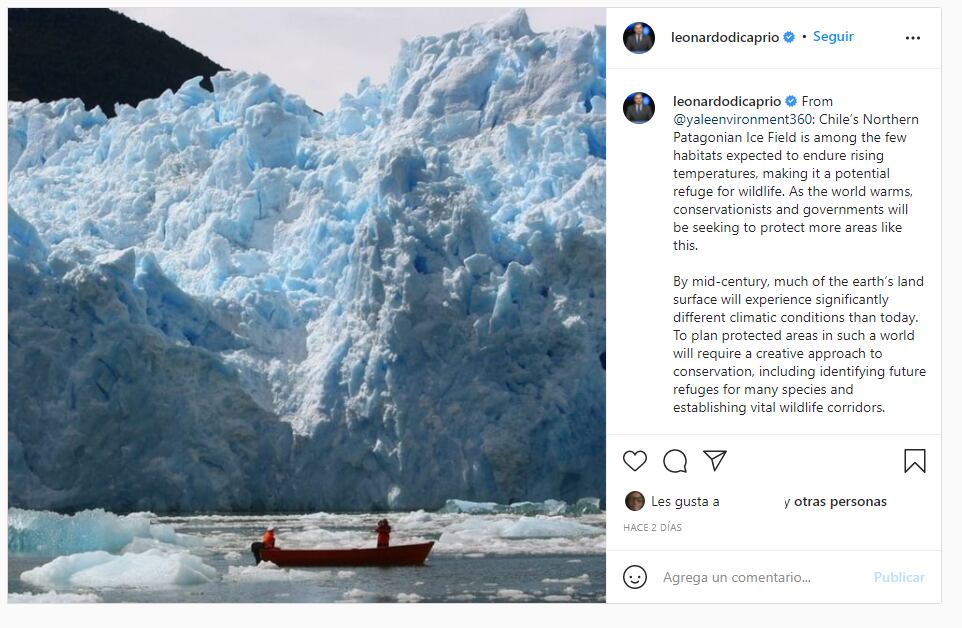This screenshot has height=628, width=962.
Task: Click the header profile picture
Action: pos(639,38)
